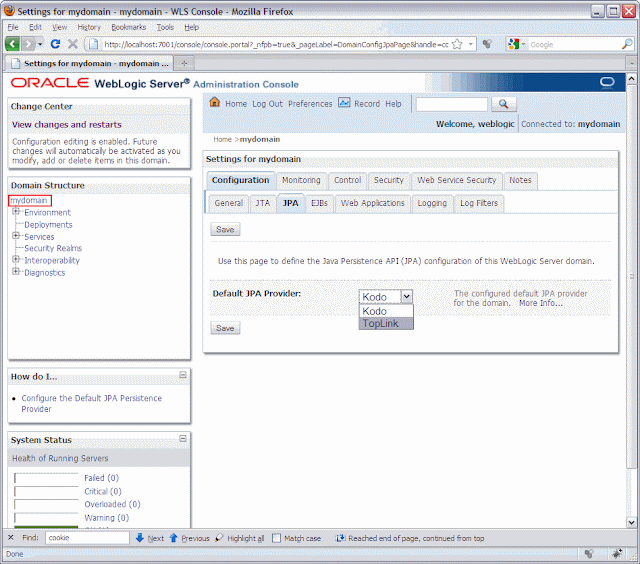The width and height of the screenshot is (640, 564).
Task: Click View changes and restarts link
Action: coord(67,124)
